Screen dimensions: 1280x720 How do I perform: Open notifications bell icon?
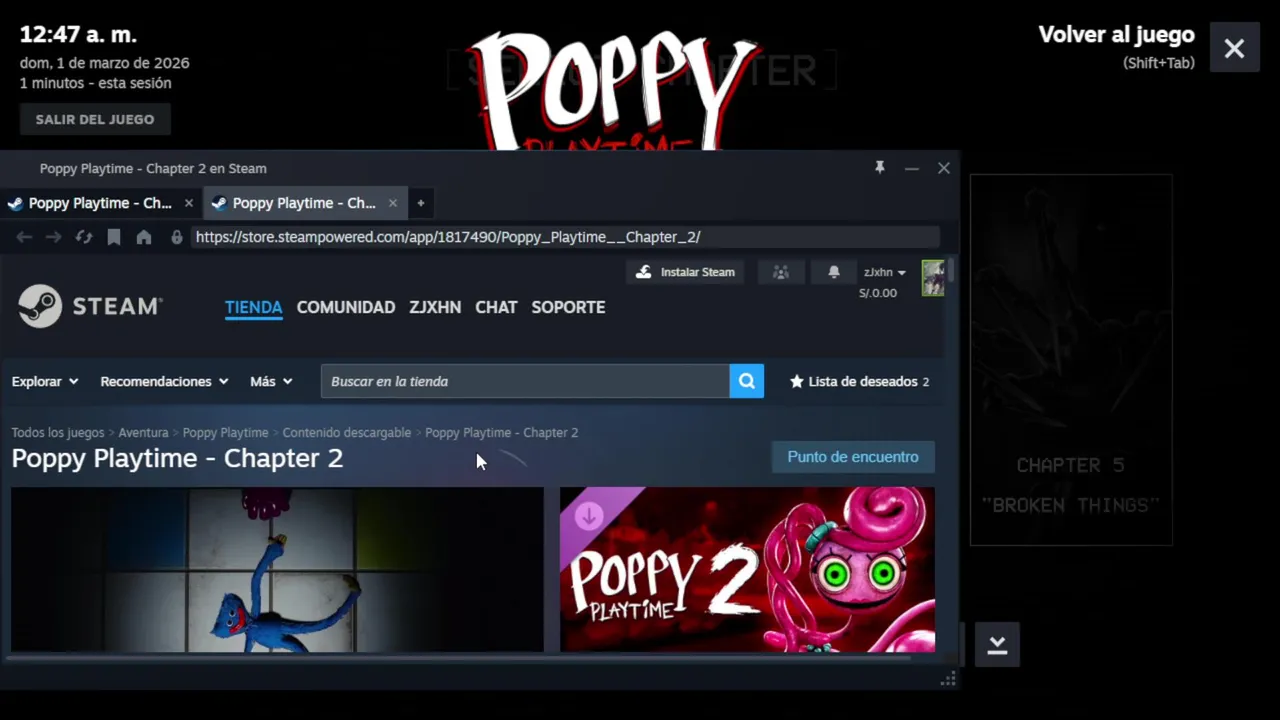(x=833, y=272)
